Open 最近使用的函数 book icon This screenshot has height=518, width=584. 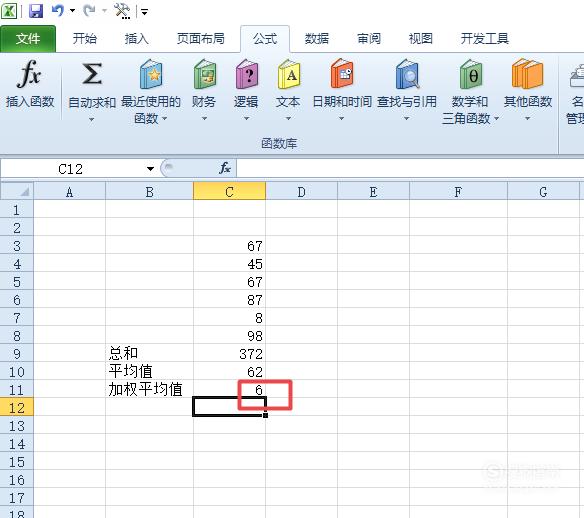(x=151, y=74)
